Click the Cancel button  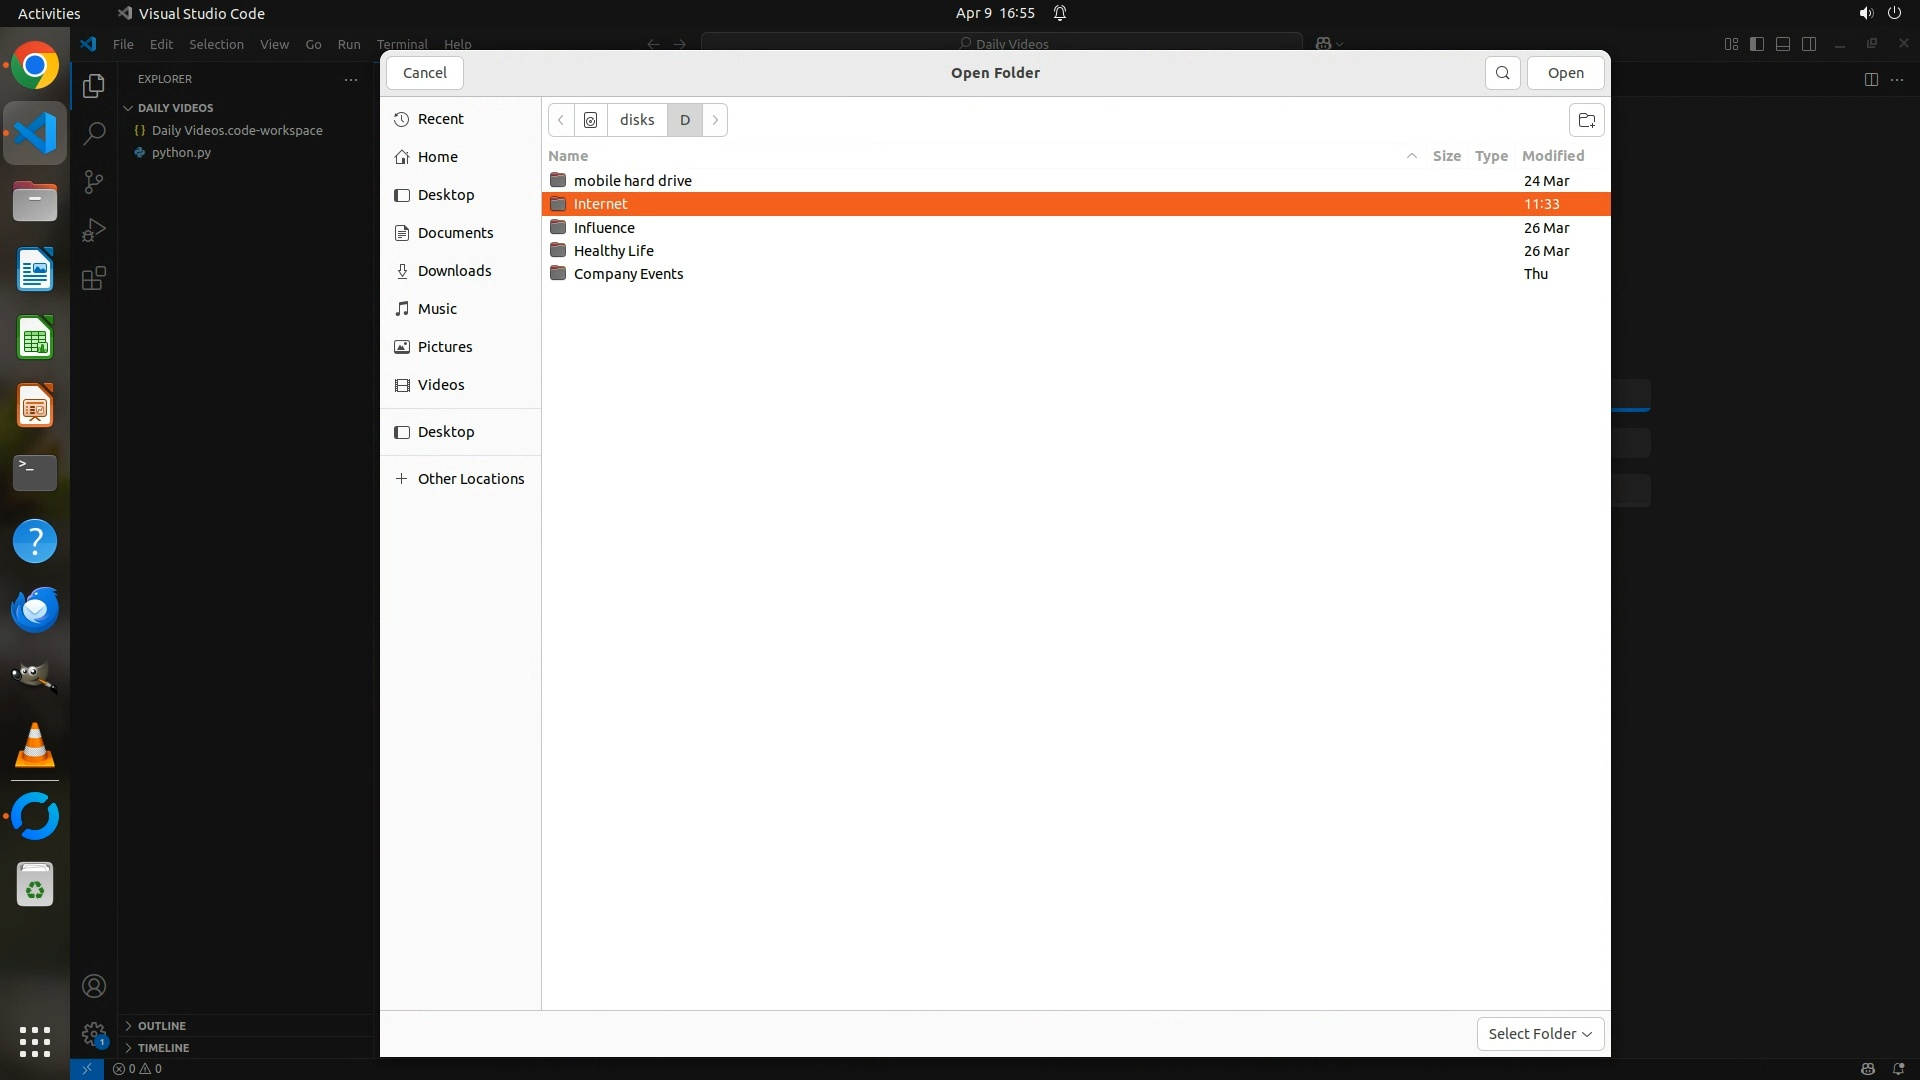point(425,73)
